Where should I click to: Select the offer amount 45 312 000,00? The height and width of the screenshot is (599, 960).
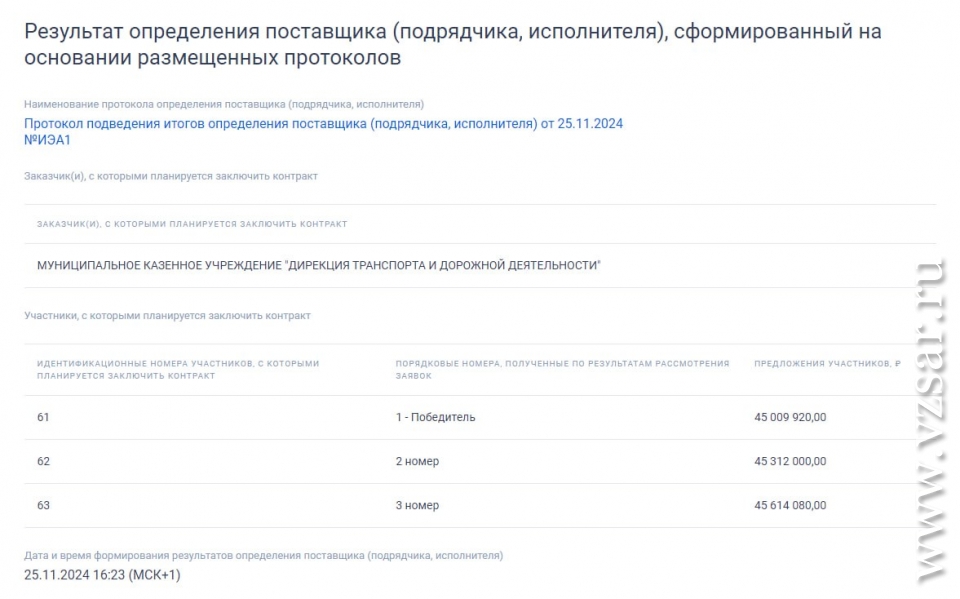pyautogui.click(x=790, y=461)
